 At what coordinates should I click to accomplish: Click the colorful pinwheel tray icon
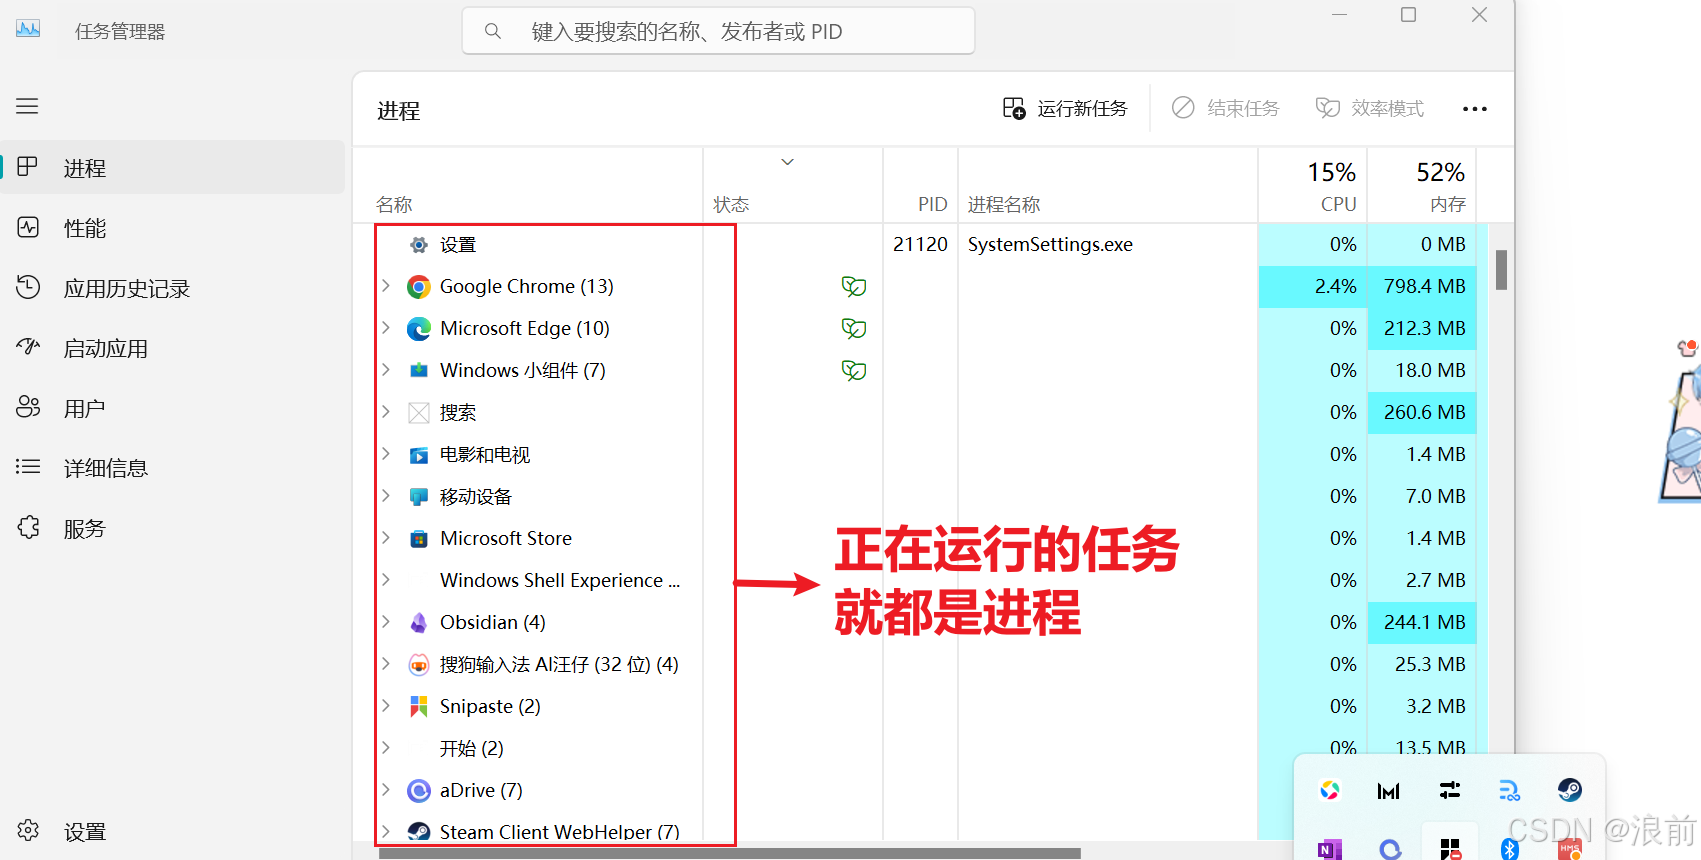1329,790
